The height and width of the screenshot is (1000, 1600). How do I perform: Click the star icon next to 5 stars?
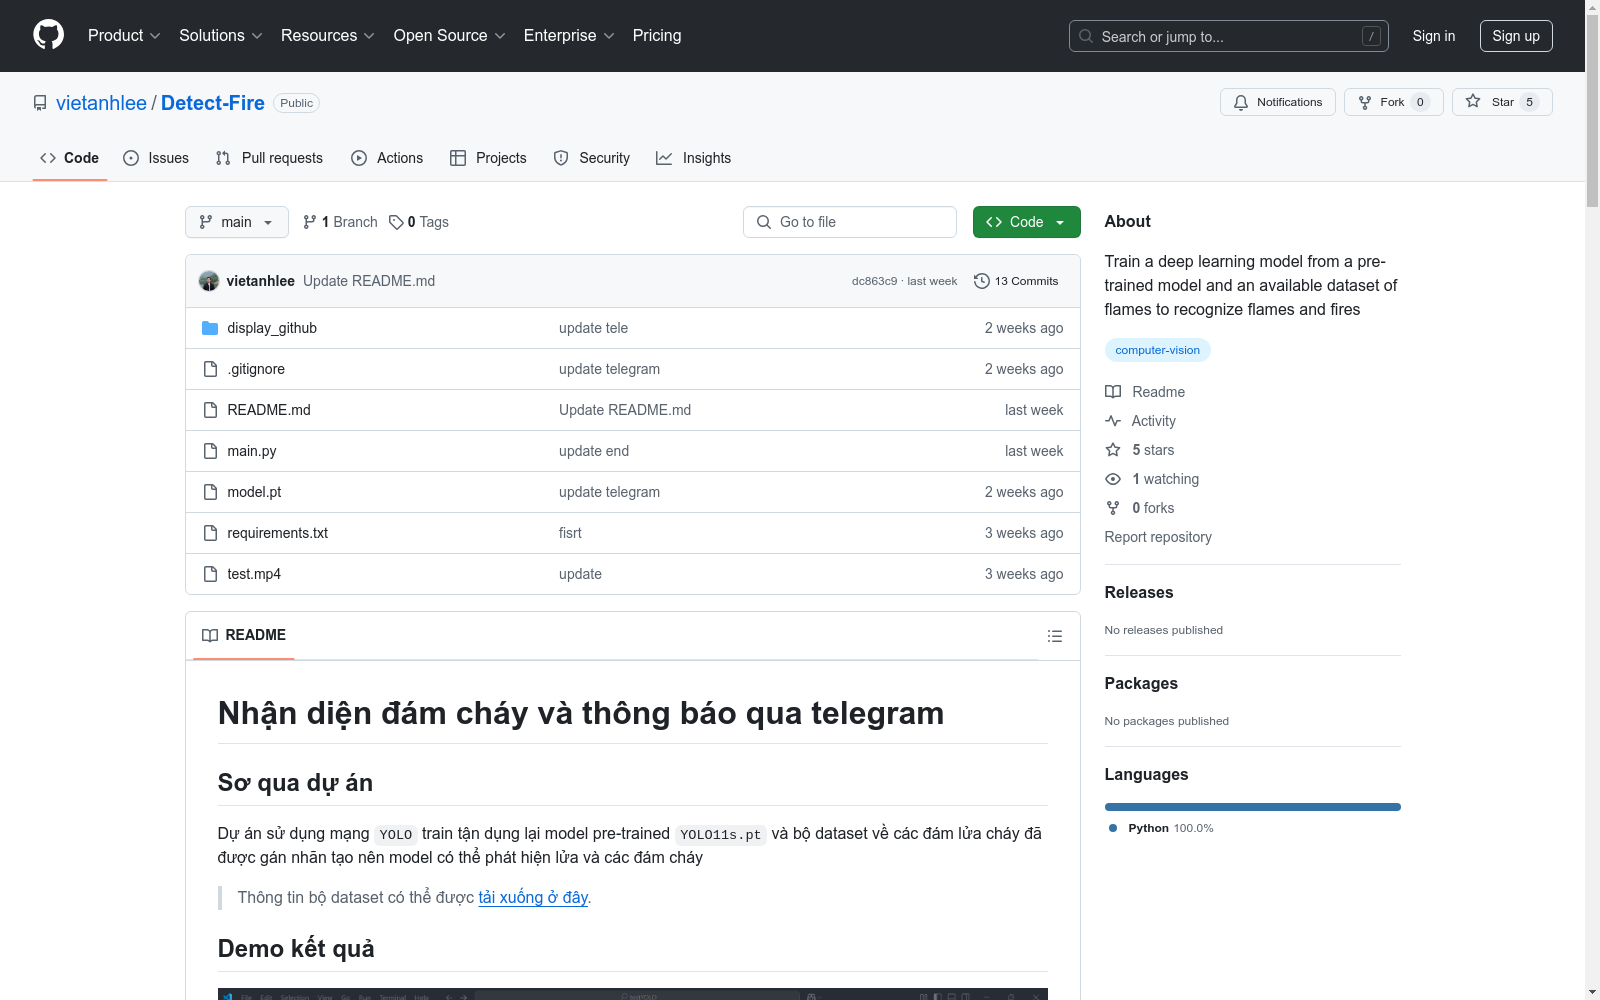click(1113, 450)
